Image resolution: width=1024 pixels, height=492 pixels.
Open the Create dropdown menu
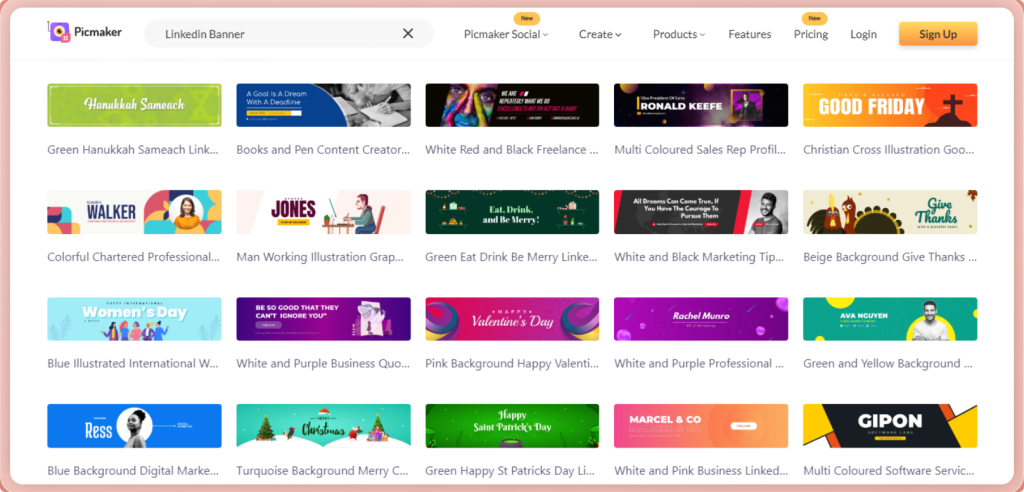[x=600, y=34]
